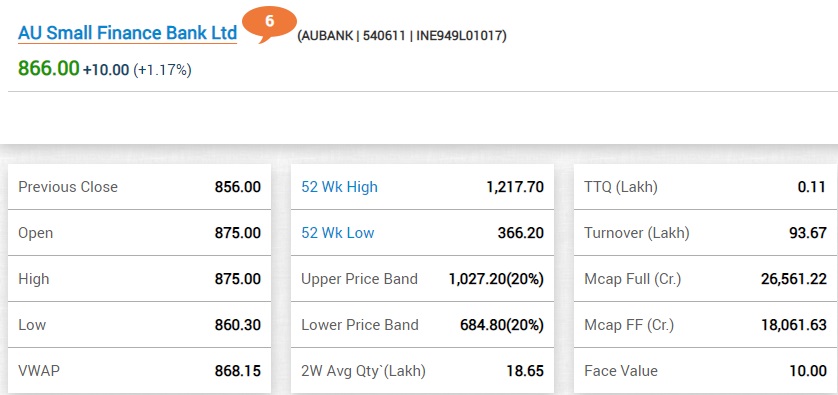Viewport: 838px width, 395px height.
Task: Open AU Small Finance Bank Ltd link
Action: pyautogui.click(x=127, y=33)
